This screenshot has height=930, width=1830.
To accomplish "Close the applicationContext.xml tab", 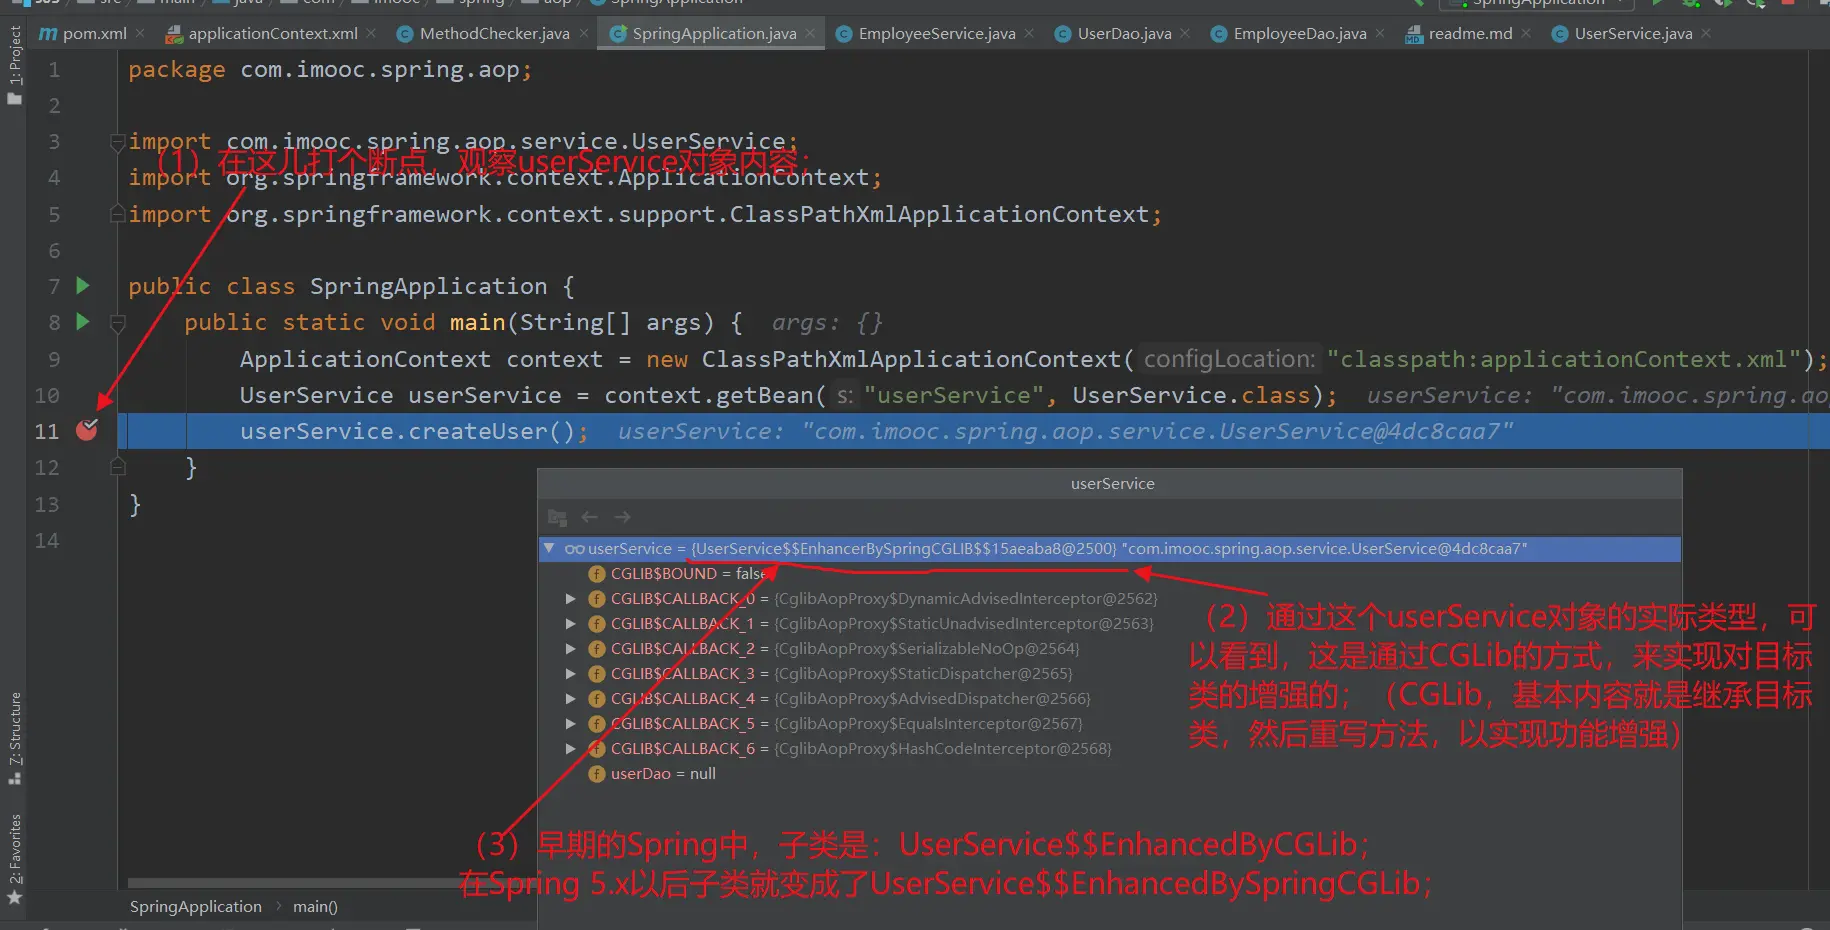I will point(371,33).
